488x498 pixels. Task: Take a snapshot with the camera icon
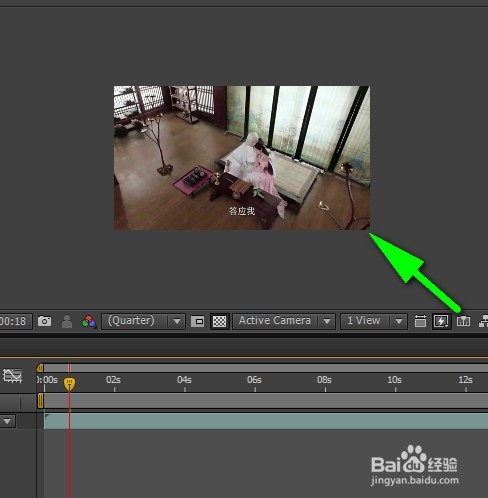44,321
